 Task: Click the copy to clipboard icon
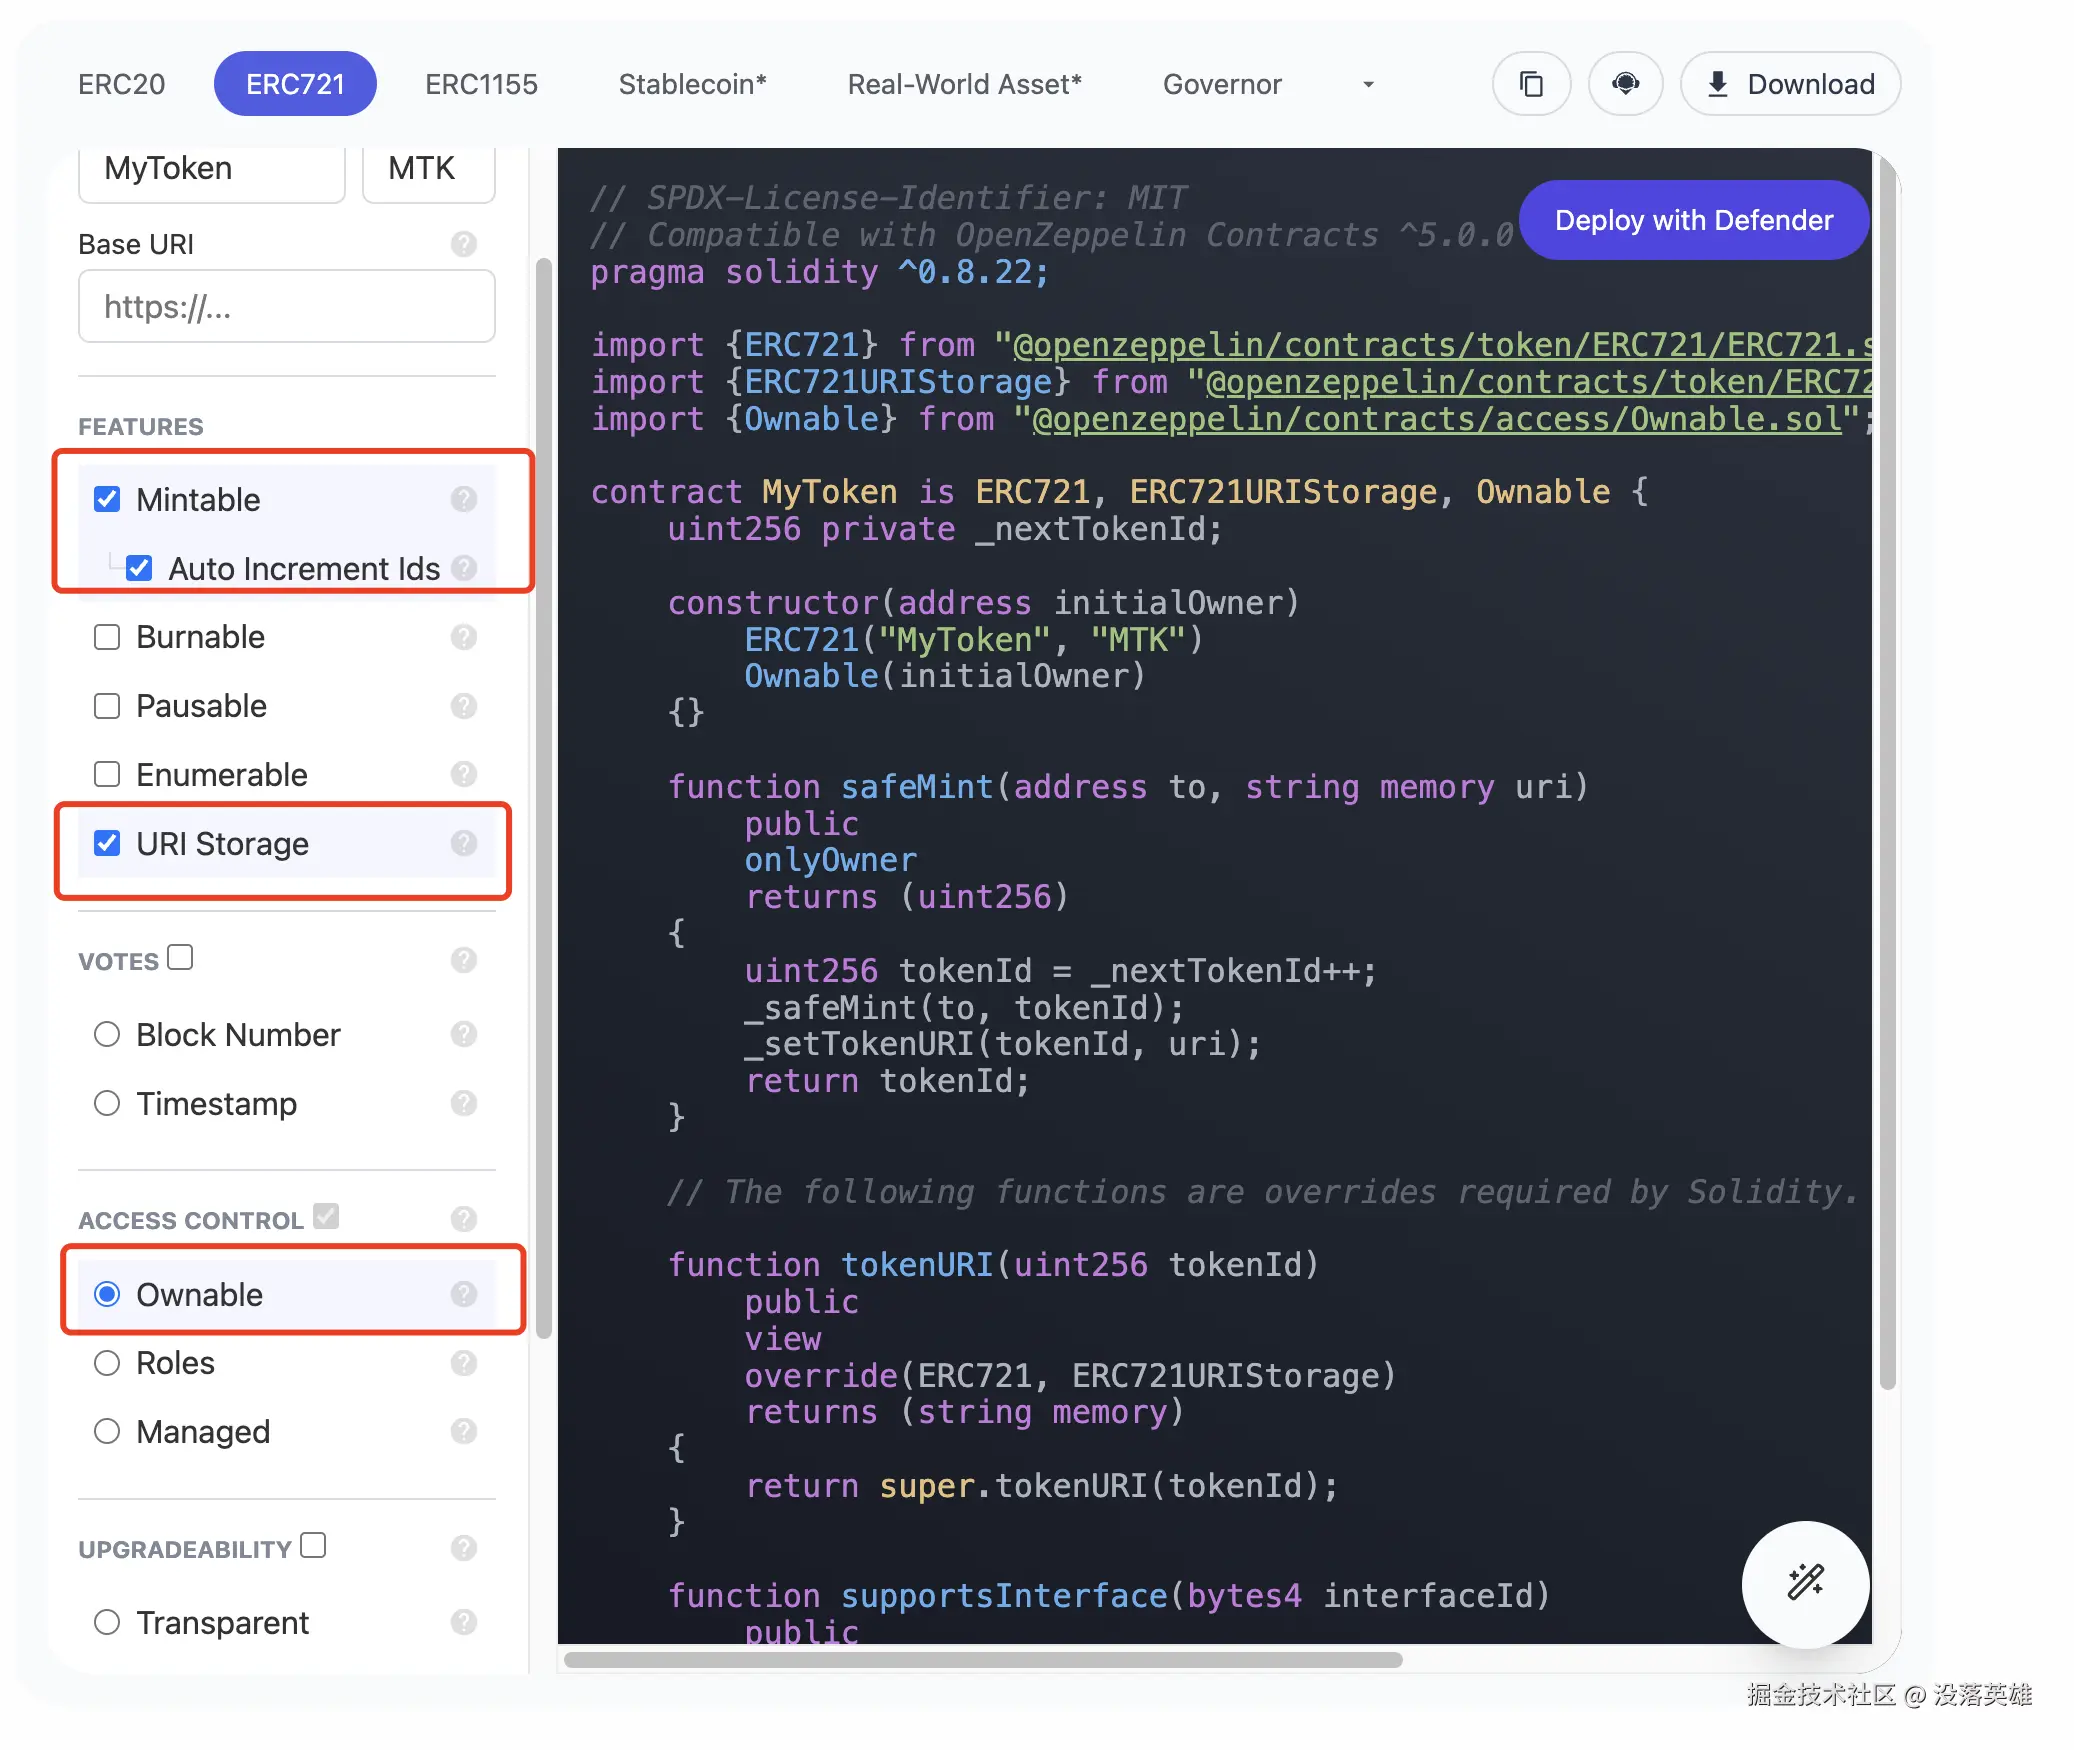click(x=1530, y=84)
